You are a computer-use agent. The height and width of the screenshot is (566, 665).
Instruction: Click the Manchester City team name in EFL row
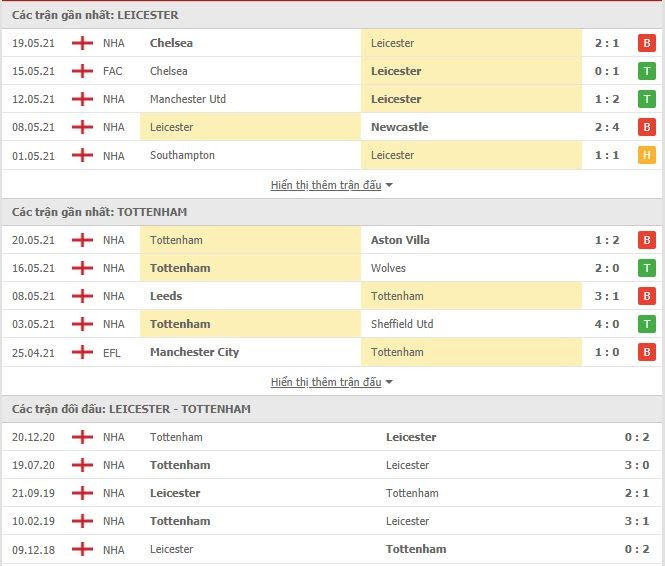(194, 352)
